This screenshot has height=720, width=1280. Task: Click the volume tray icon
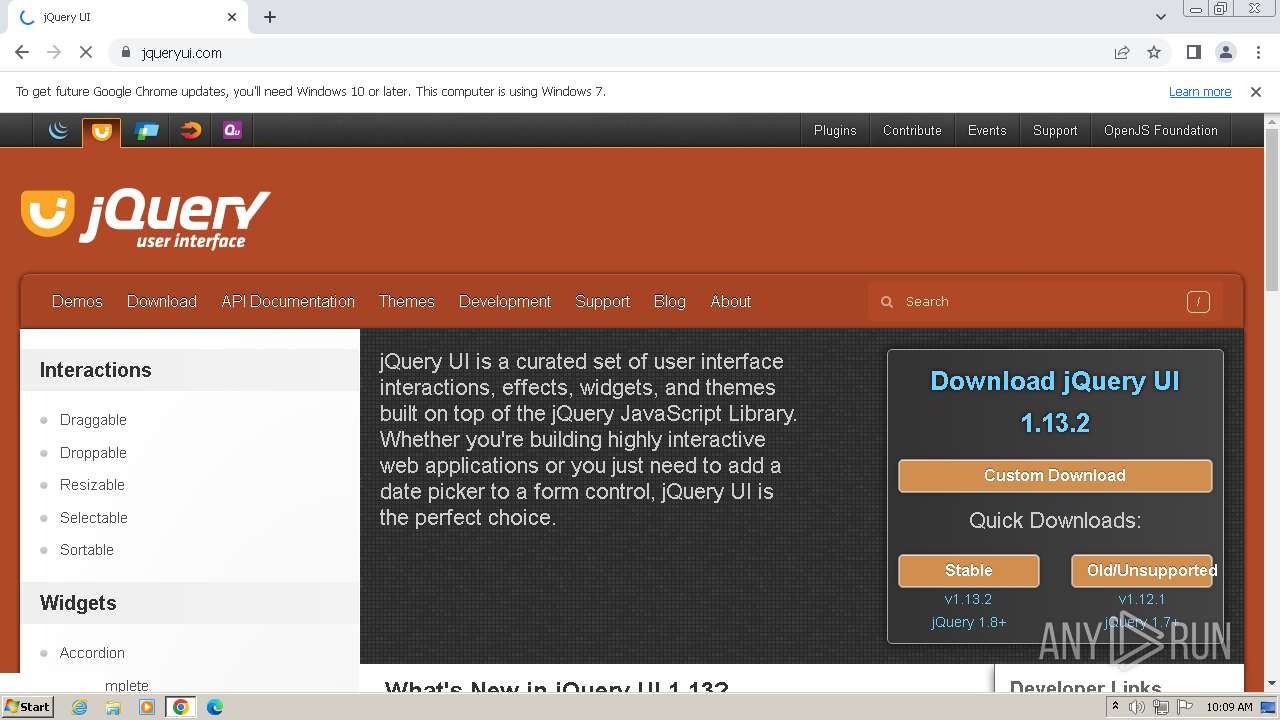1137,707
